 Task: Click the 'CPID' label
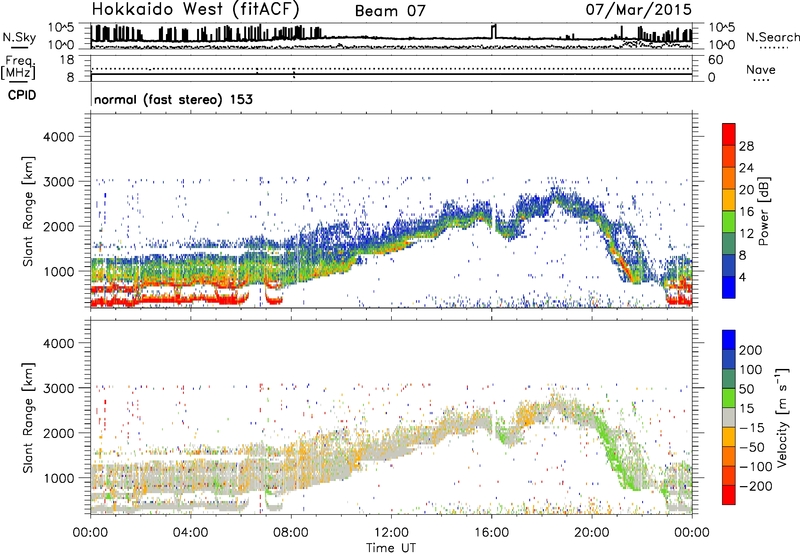click(x=22, y=95)
